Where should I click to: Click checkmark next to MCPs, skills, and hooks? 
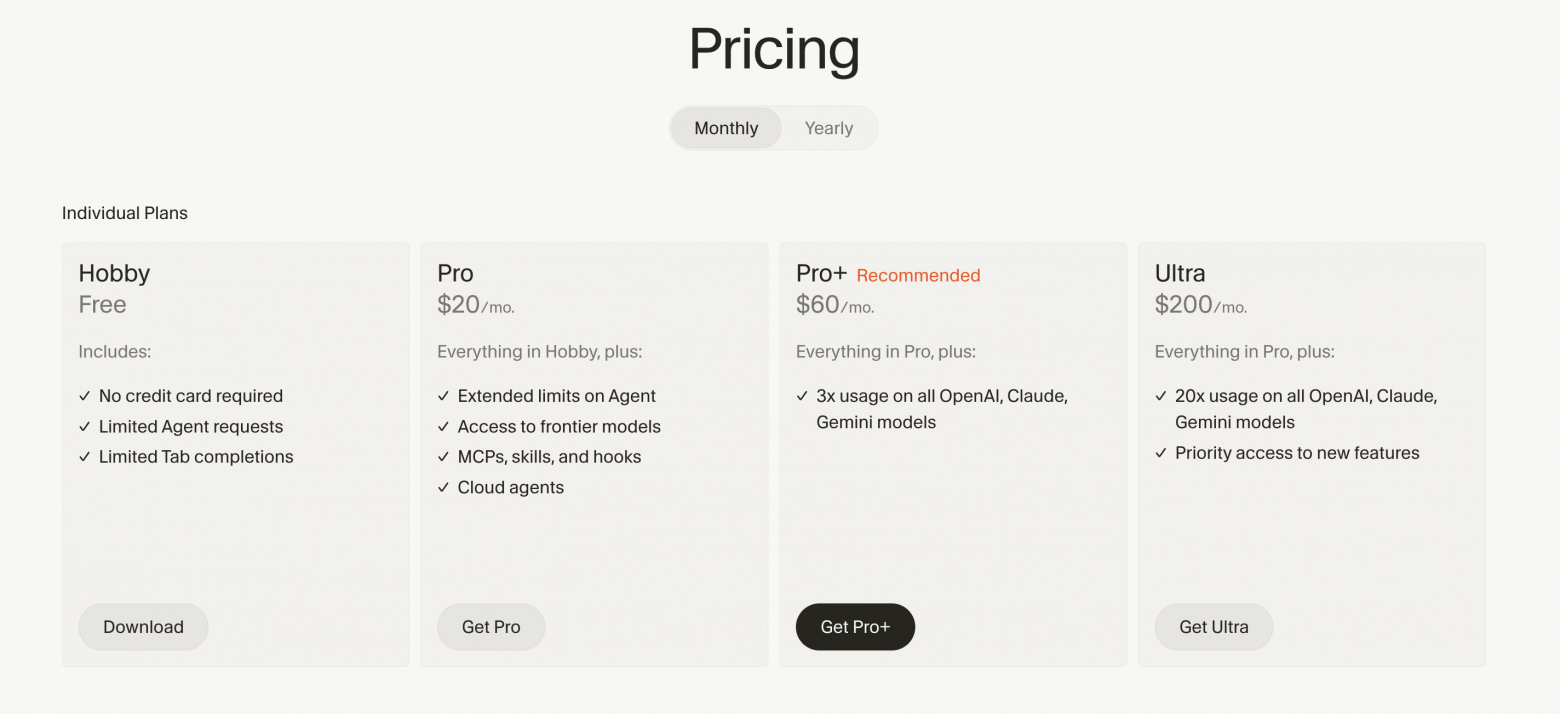click(444, 457)
